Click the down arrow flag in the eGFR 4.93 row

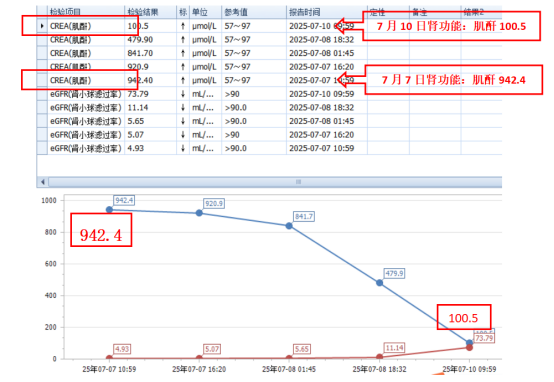[x=183, y=148]
